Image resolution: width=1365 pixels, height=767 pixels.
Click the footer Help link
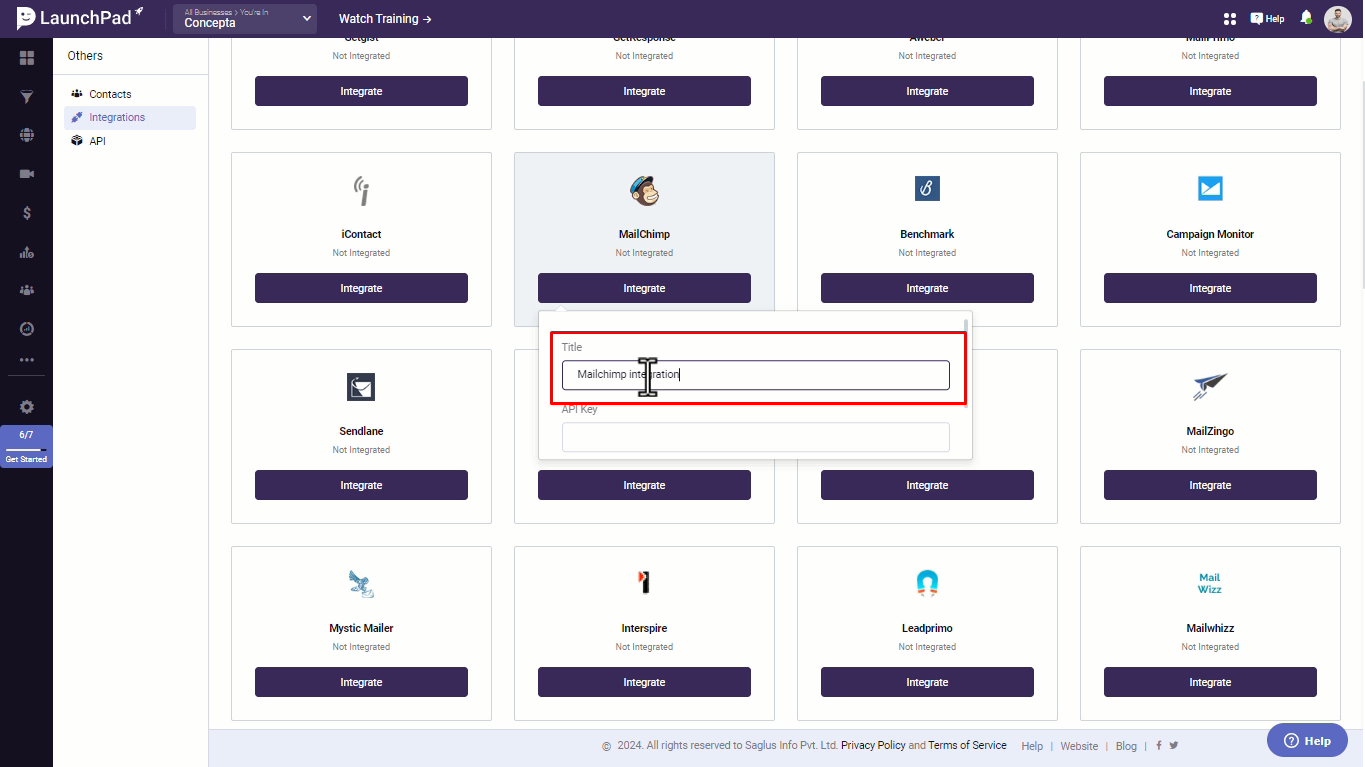tap(1032, 746)
